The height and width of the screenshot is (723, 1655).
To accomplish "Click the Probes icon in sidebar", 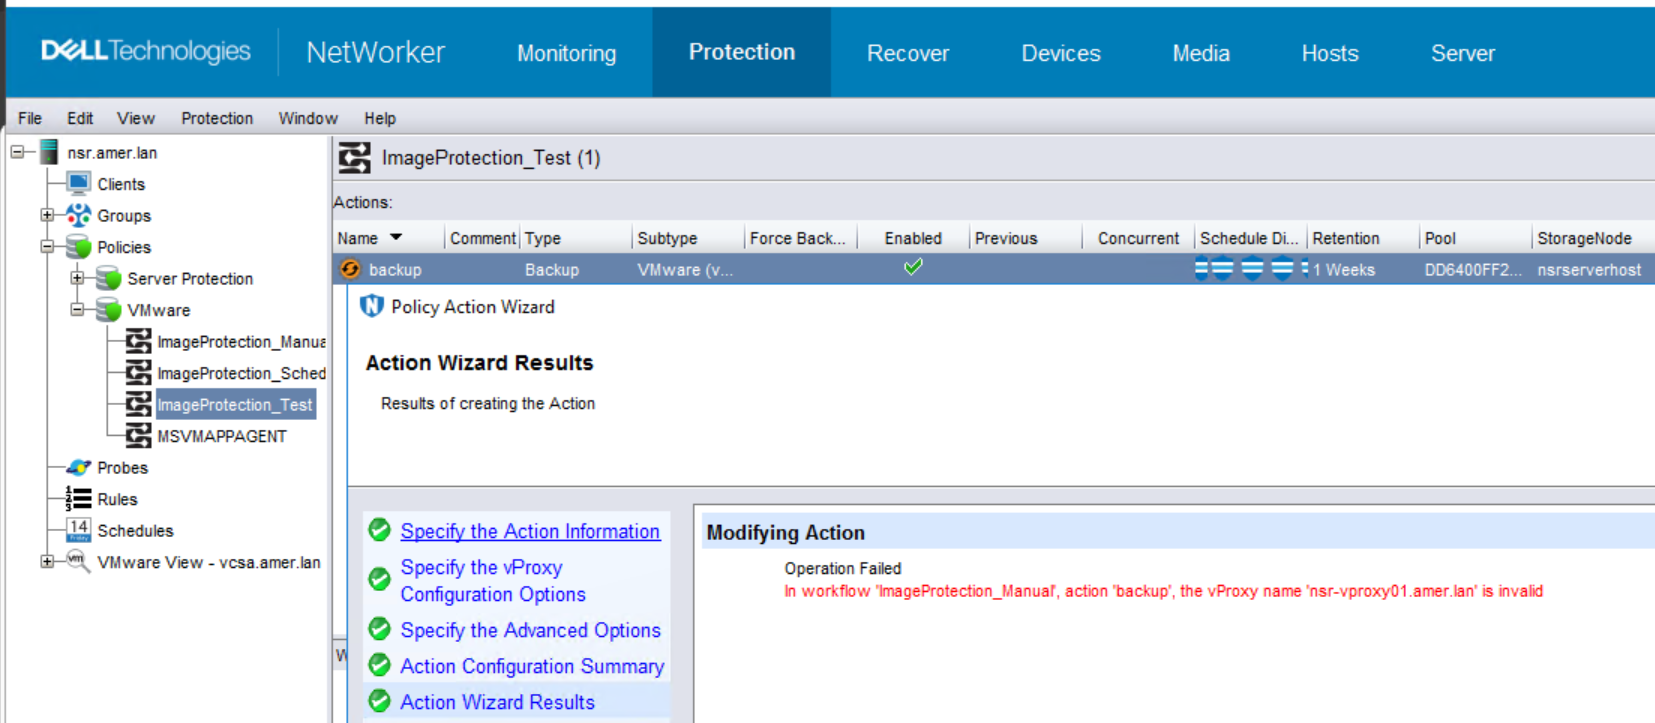I will coord(79,467).
